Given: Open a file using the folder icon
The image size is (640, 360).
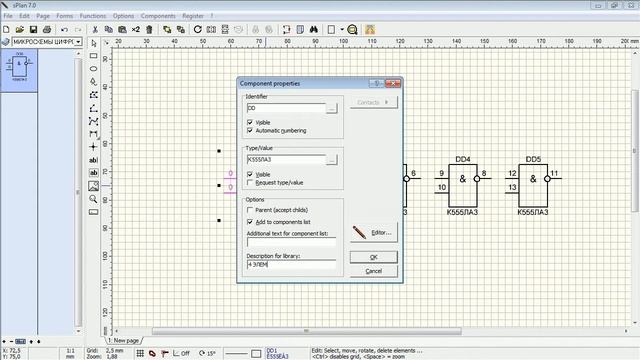Looking at the screenshot, I should [20, 29].
